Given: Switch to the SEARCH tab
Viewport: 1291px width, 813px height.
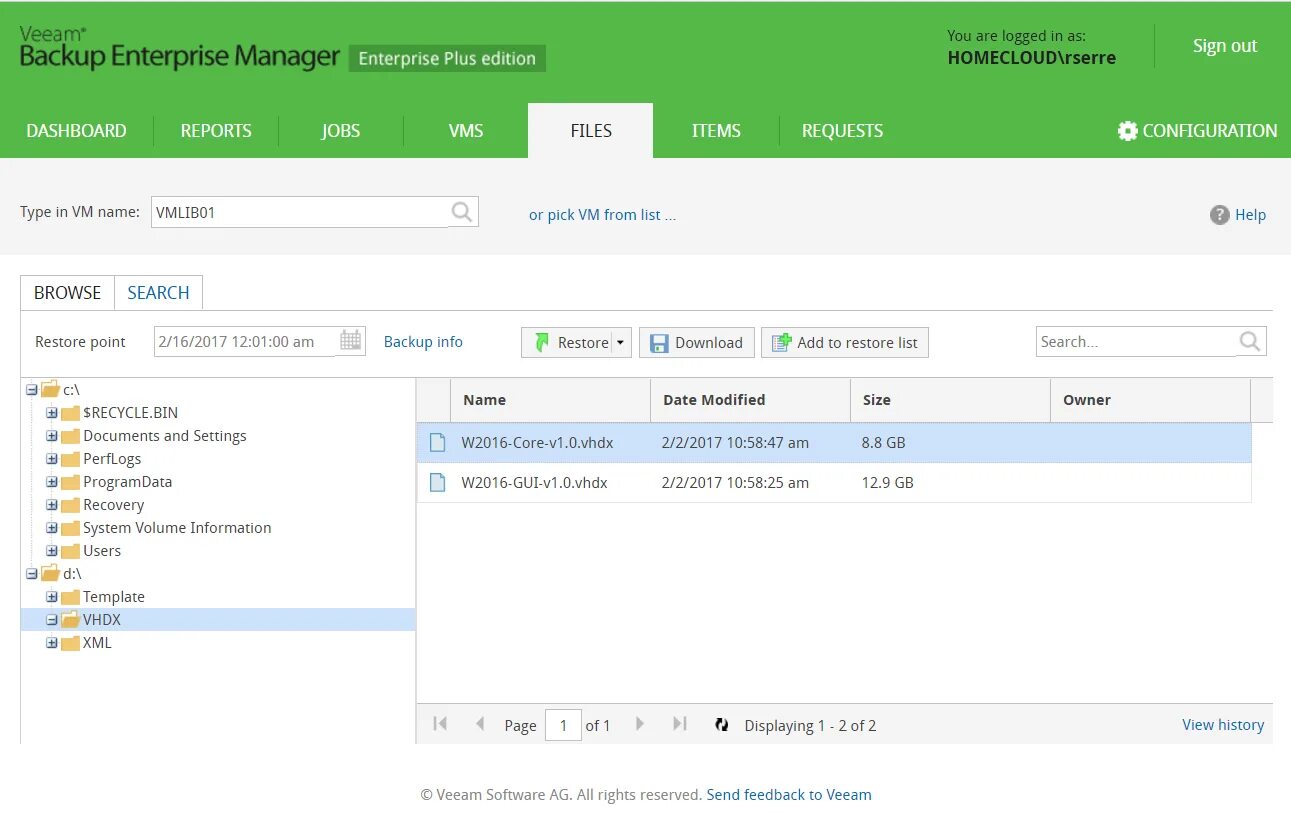Looking at the screenshot, I should [158, 292].
